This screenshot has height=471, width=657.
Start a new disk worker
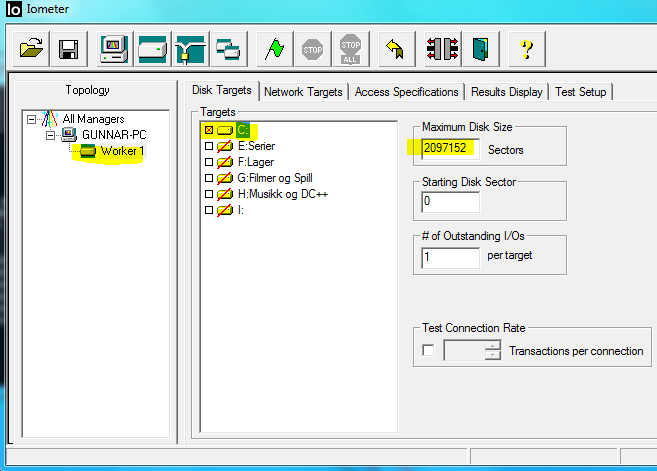(x=153, y=49)
